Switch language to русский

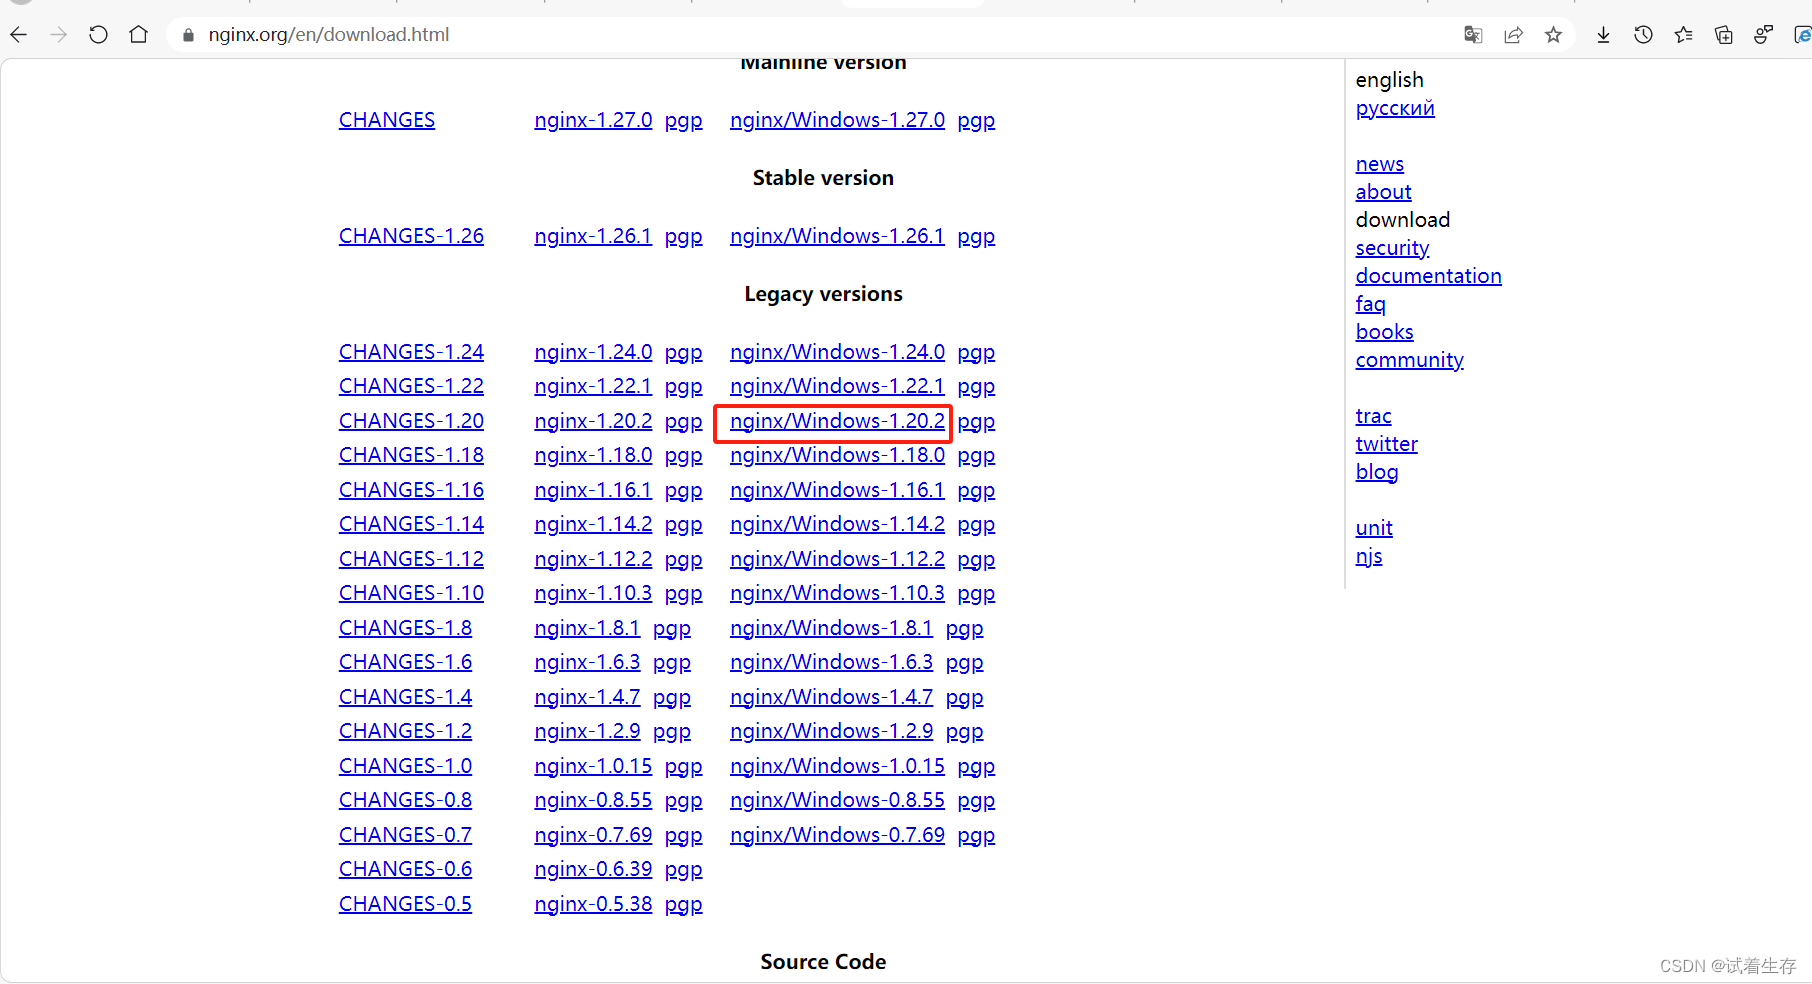pos(1395,108)
